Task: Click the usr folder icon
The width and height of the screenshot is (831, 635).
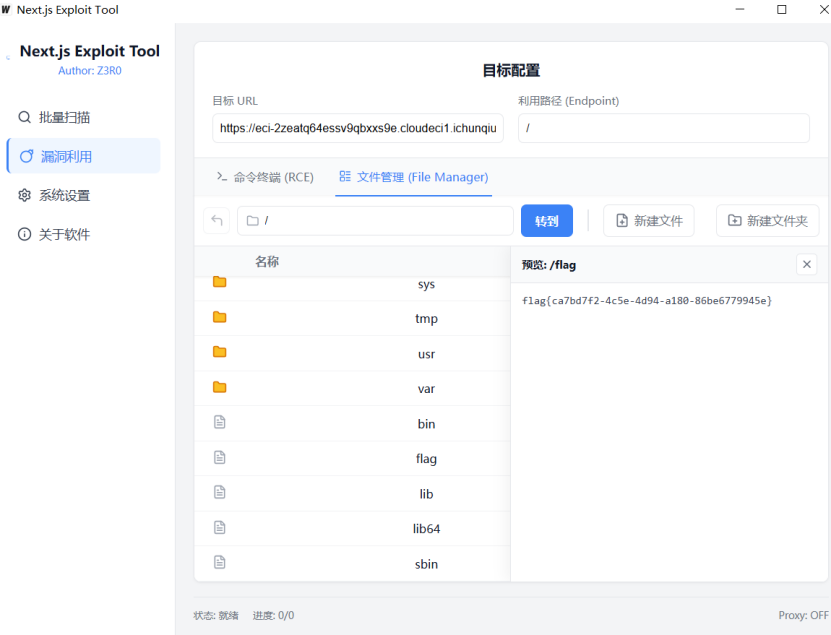Action: point(220,353)
